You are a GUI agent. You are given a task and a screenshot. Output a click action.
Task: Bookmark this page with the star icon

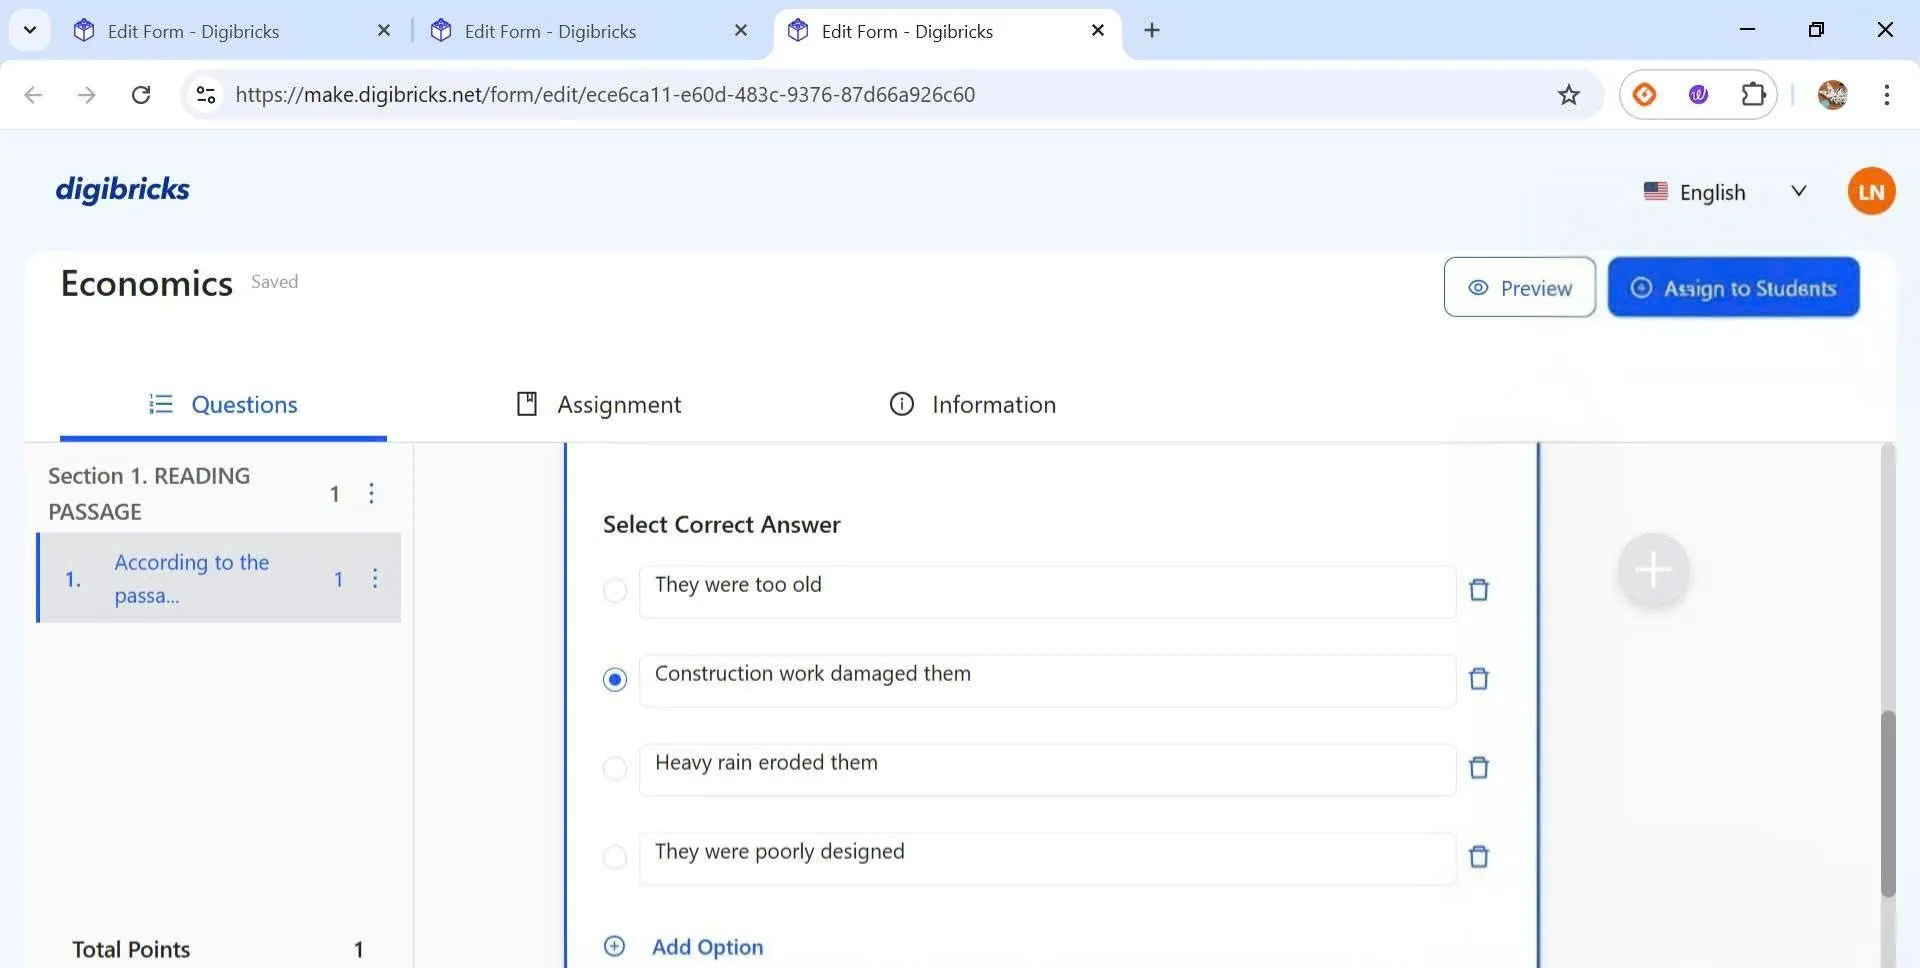[1568, 95]
